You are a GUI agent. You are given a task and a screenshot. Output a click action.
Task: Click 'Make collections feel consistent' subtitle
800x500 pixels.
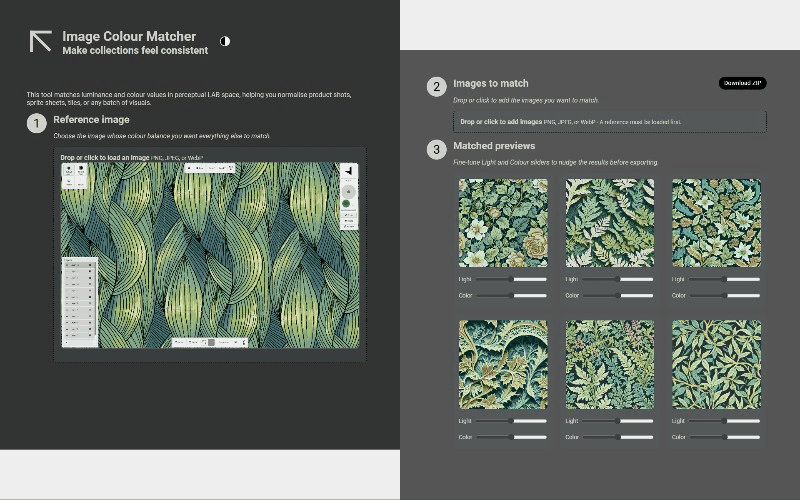pyautogui.click(x=135, y=51)
